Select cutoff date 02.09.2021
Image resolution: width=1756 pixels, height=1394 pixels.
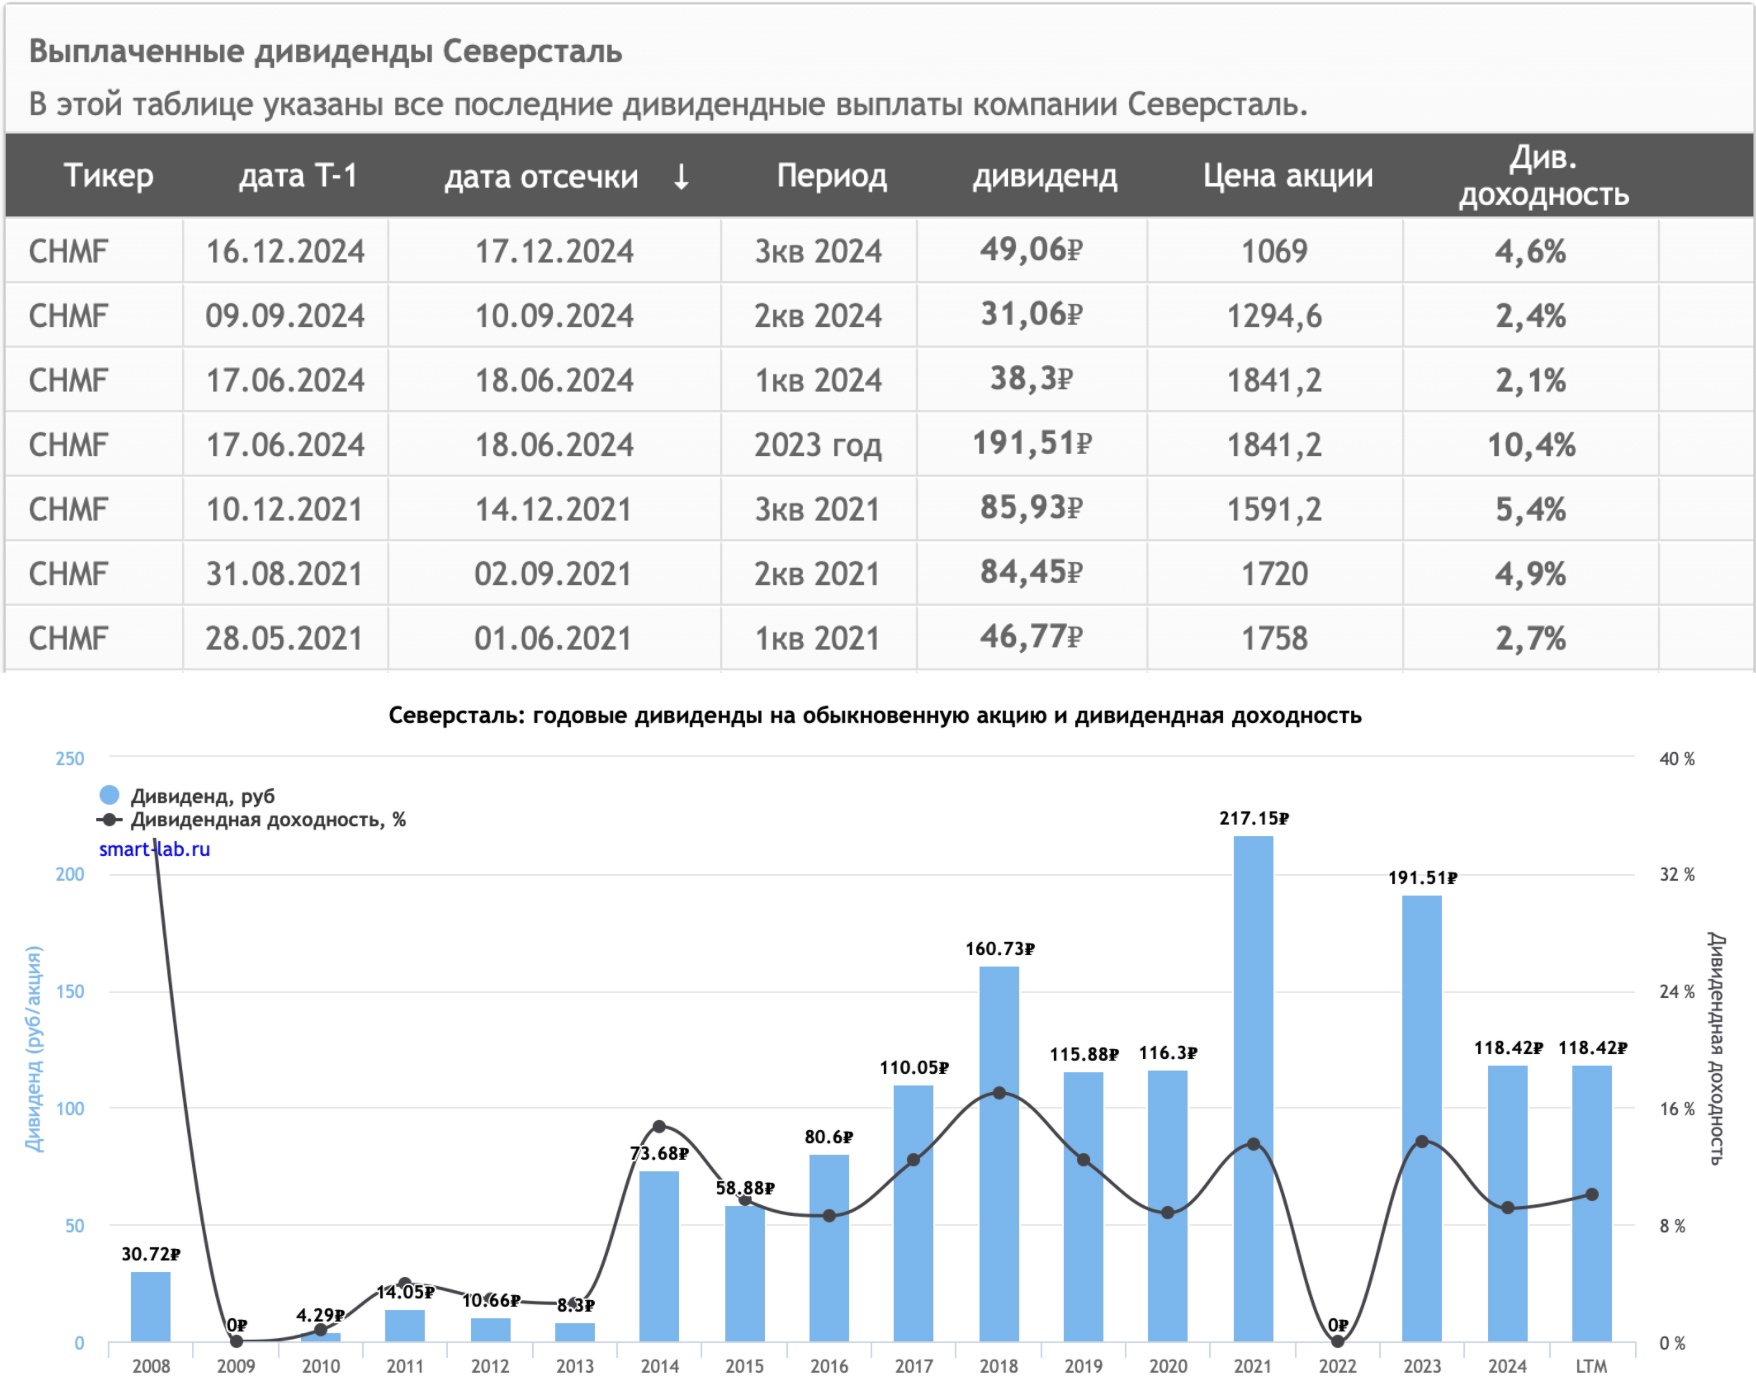(x=553, y=574)
